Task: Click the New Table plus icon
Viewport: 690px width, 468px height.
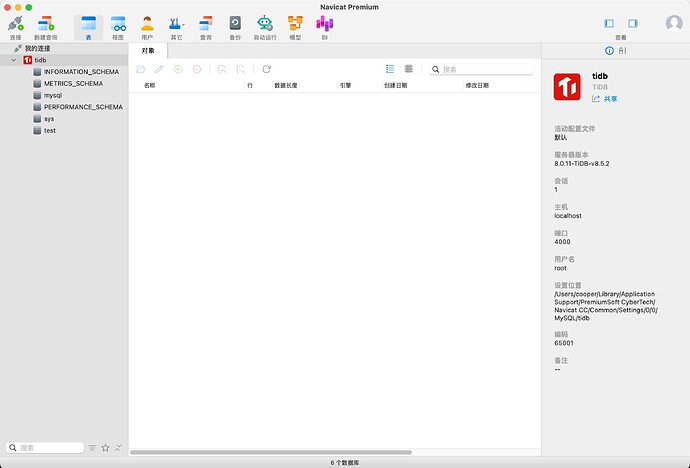Action: pos(178,69)
